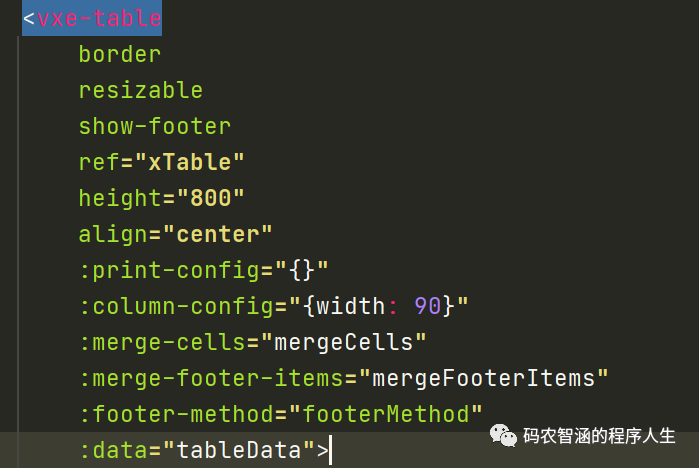Click the purple number 90
This screenshot has height=468, width=699.
[427, 306]
